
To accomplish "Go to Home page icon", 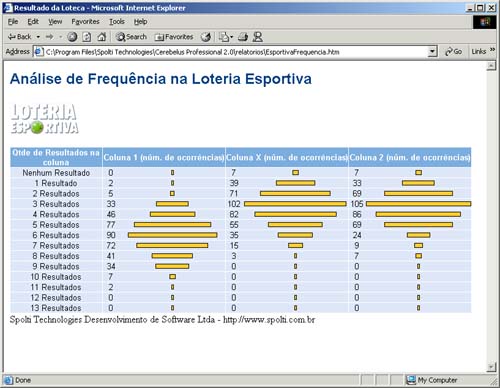I will pos(101,37).
